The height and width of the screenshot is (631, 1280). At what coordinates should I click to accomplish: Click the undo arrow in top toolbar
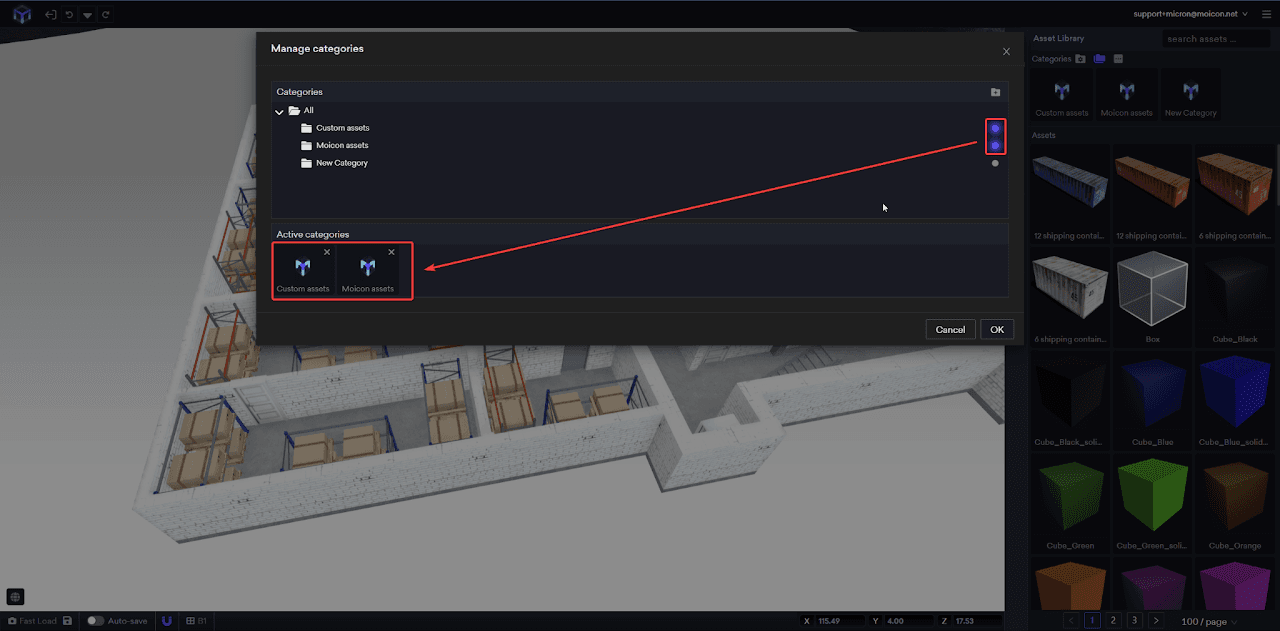[x=68, y=15]
